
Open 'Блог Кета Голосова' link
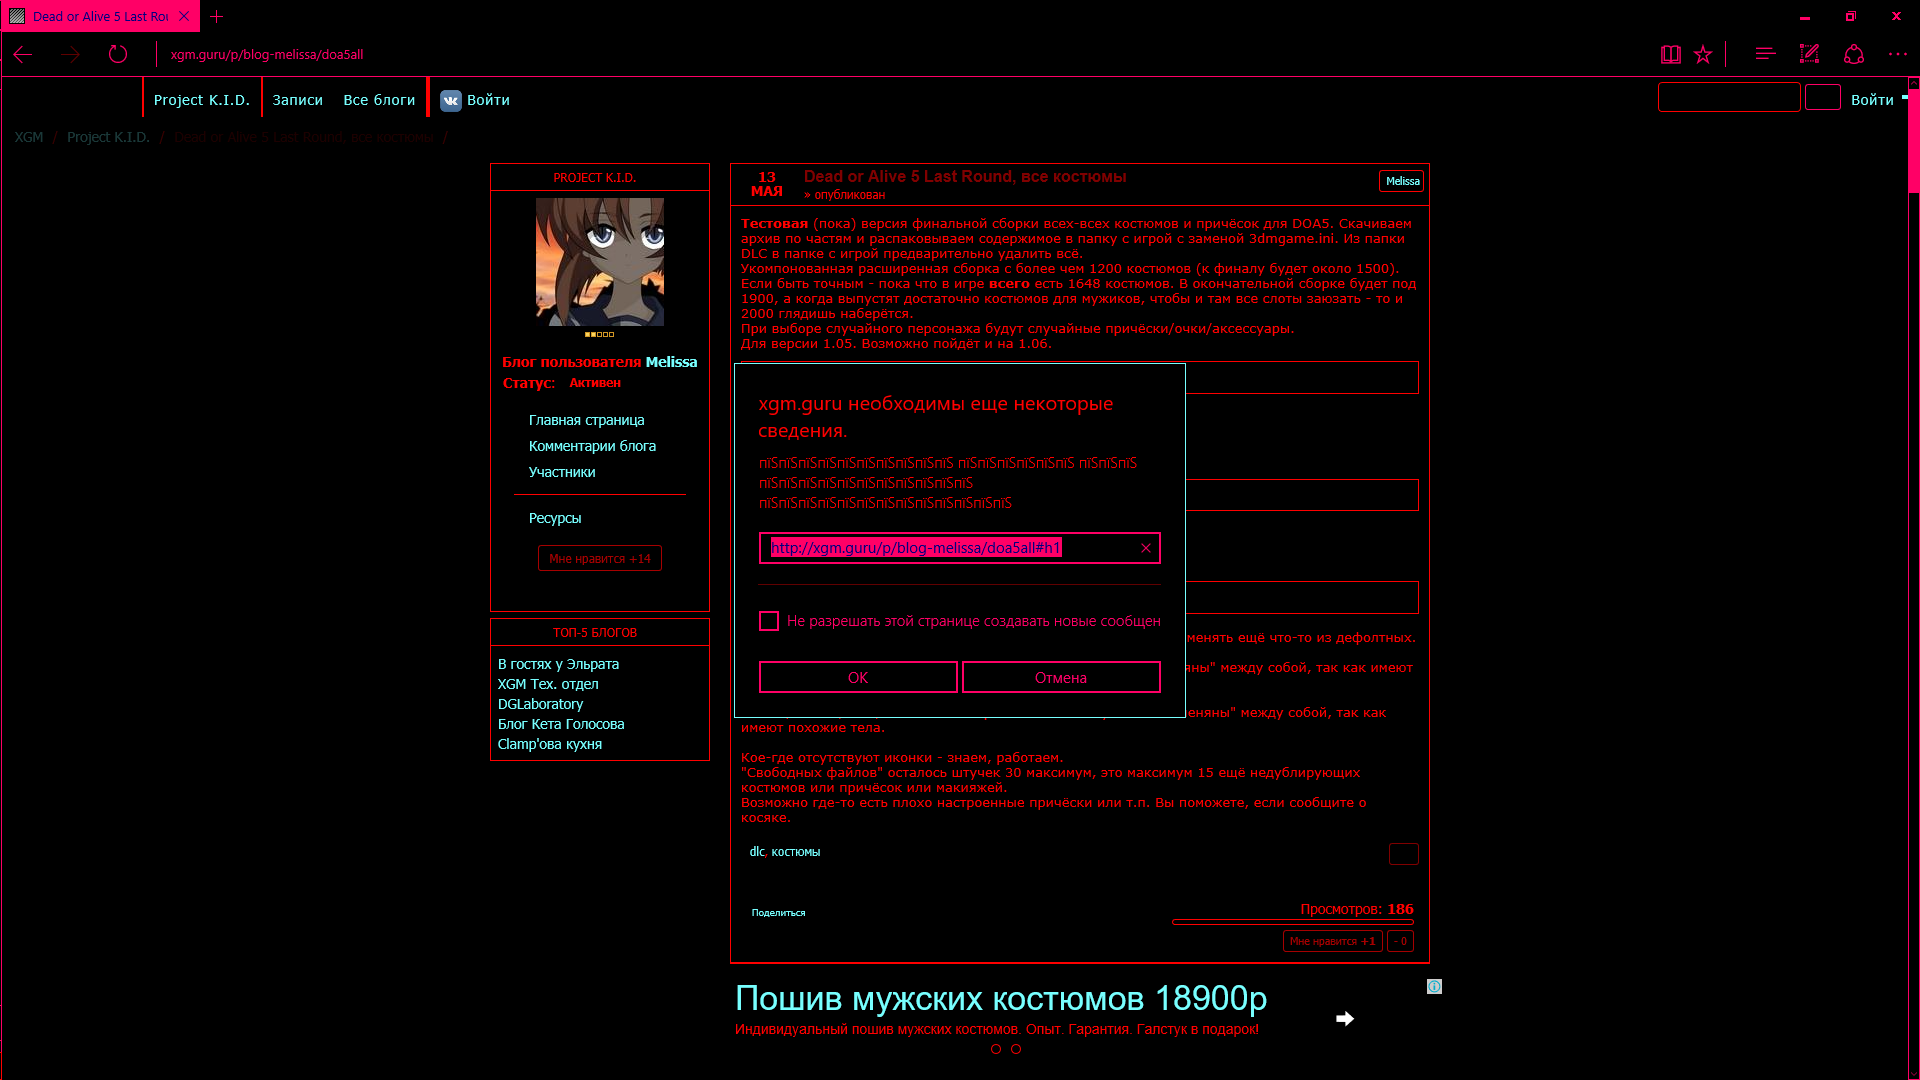[561, 724]
